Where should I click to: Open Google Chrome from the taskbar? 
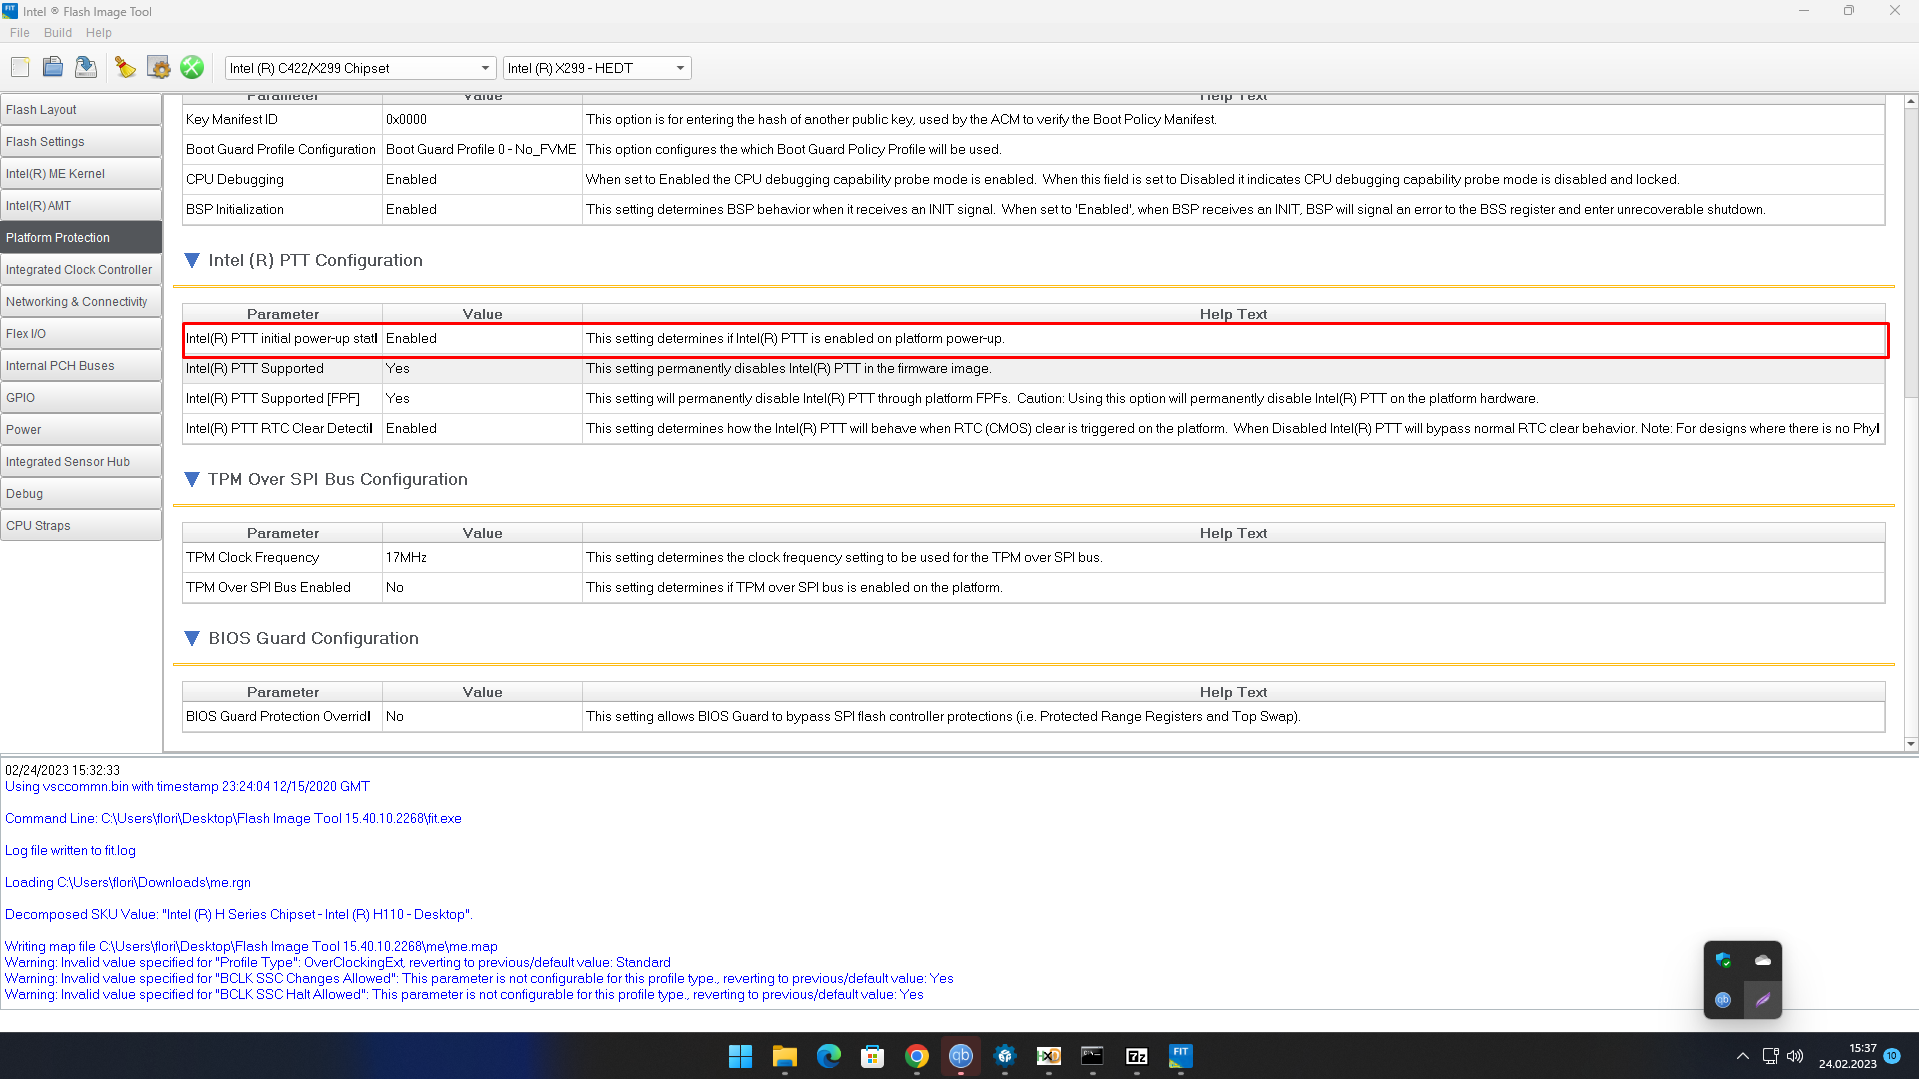[916, 1056]
